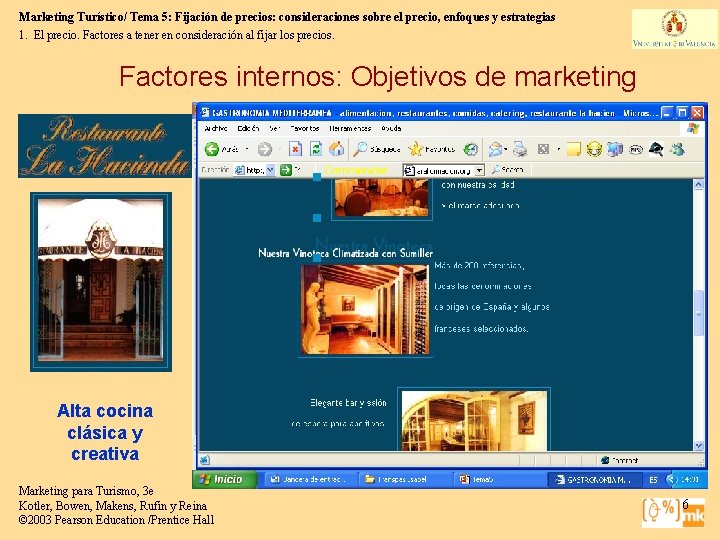Click the restaurant entrance photo
The height and width of the screenshot is (540, 720).
101,281
